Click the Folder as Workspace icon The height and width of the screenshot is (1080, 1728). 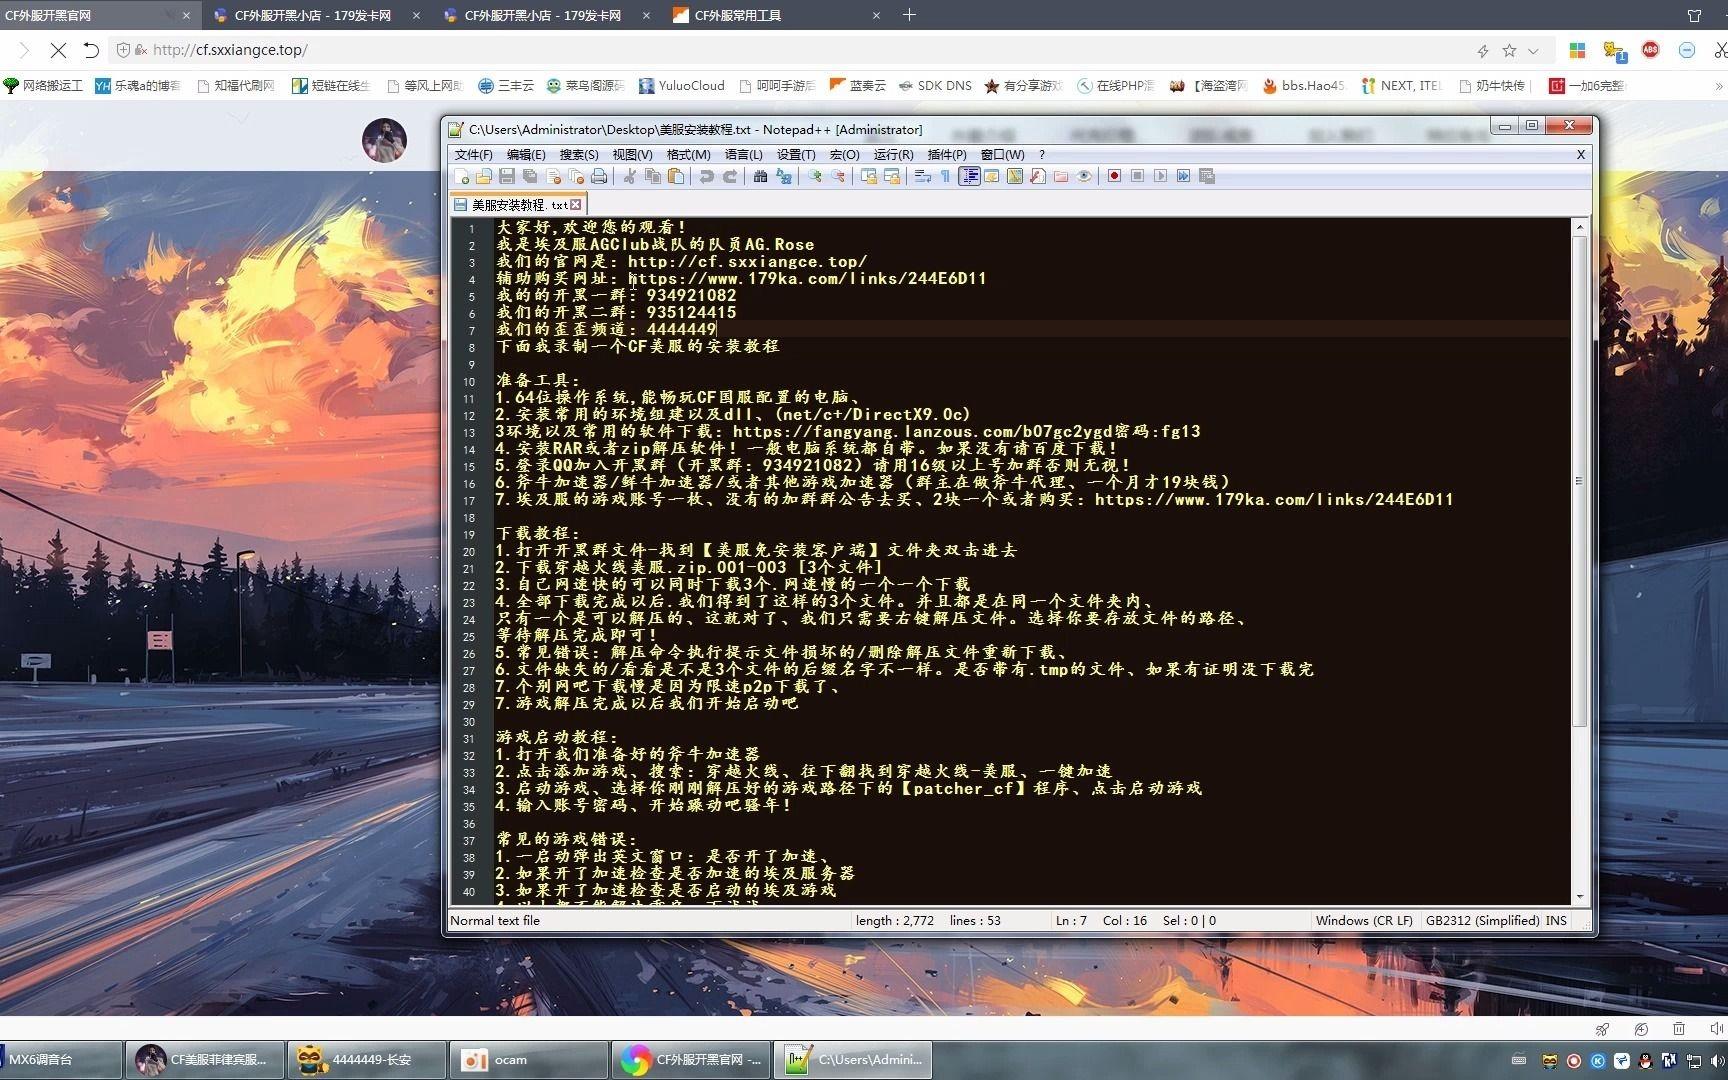coord(1061,176)
